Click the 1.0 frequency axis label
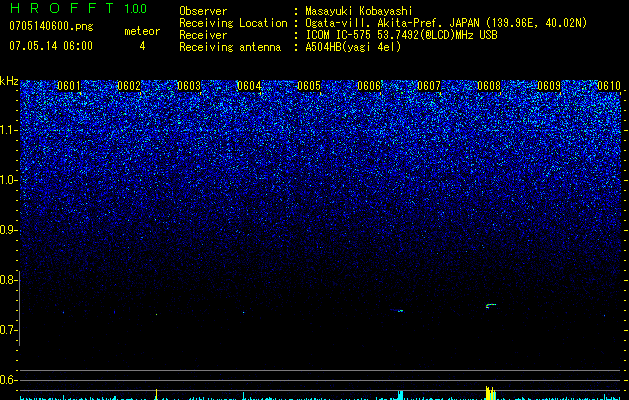 coord(9,180)
